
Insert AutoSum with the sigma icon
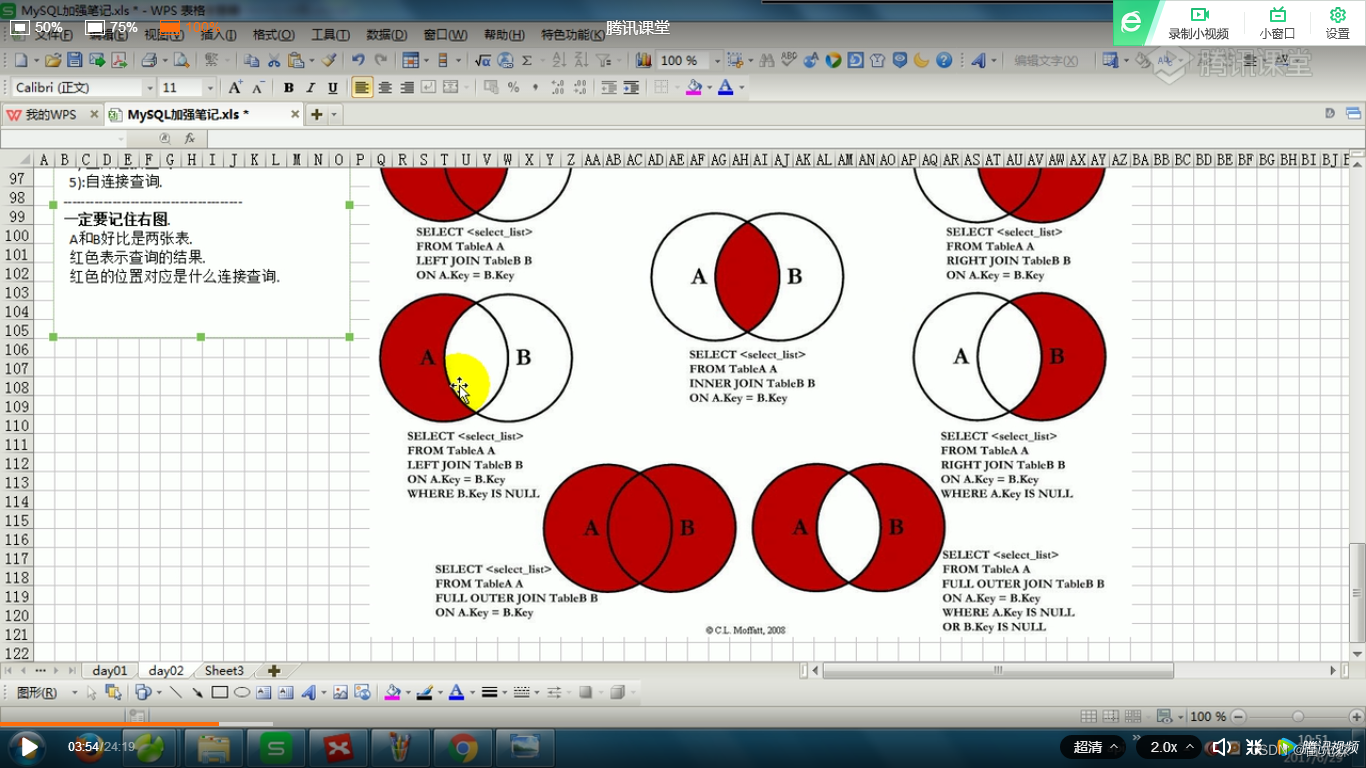point(528,61)
